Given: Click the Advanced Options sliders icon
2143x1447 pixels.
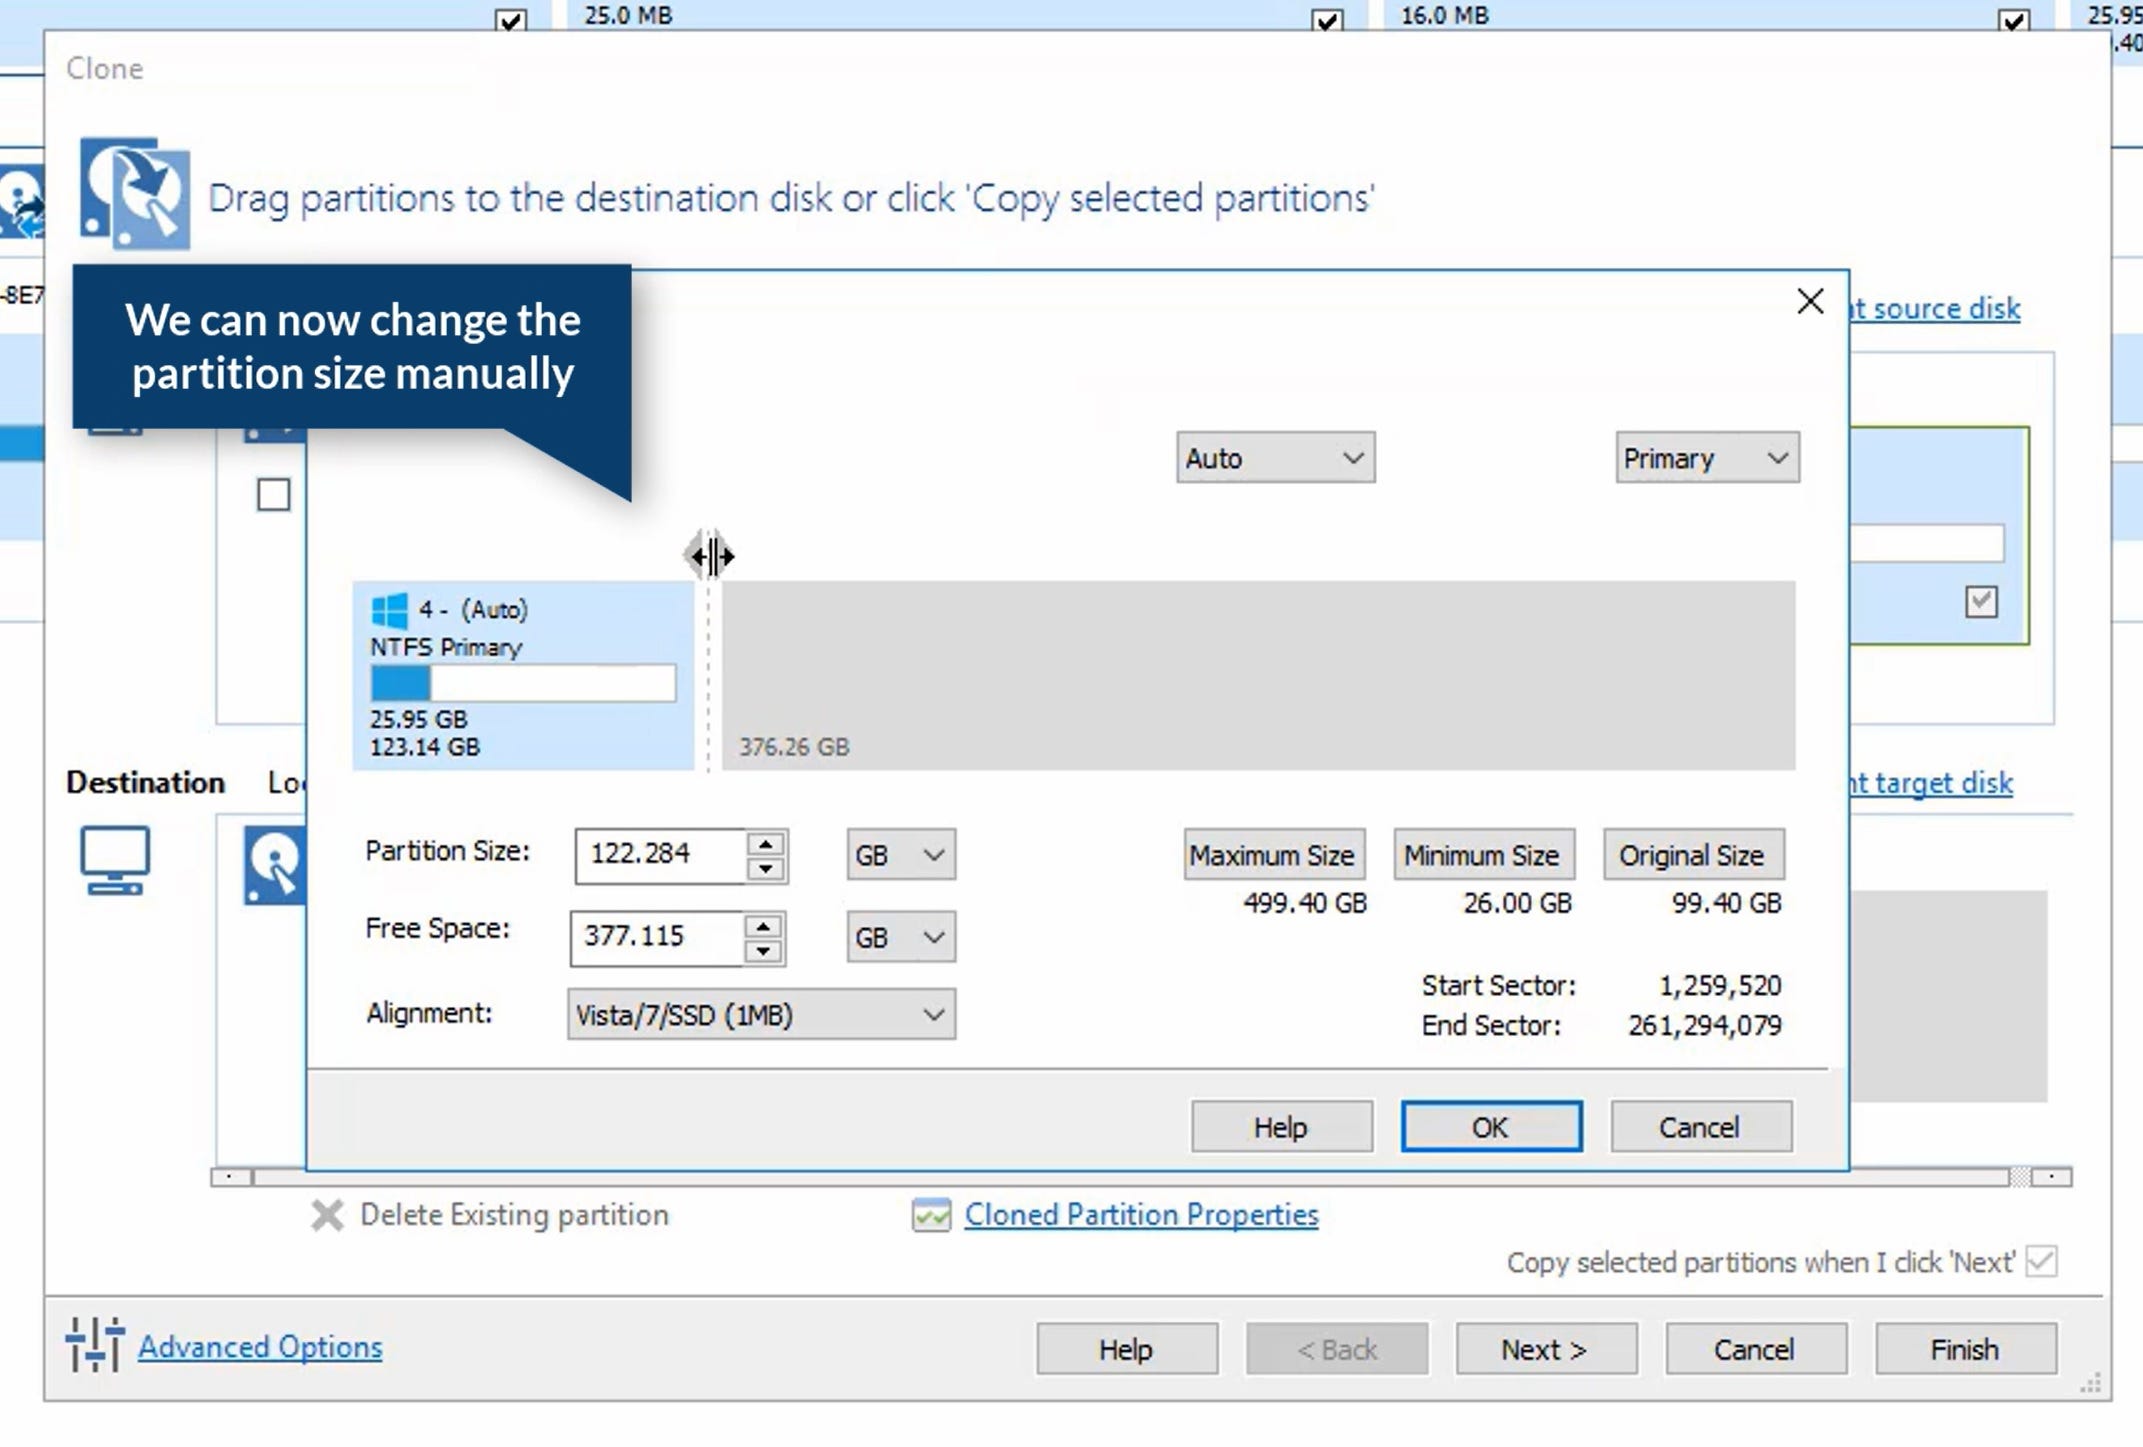Looking at the screenshot, I should 95,1344.
